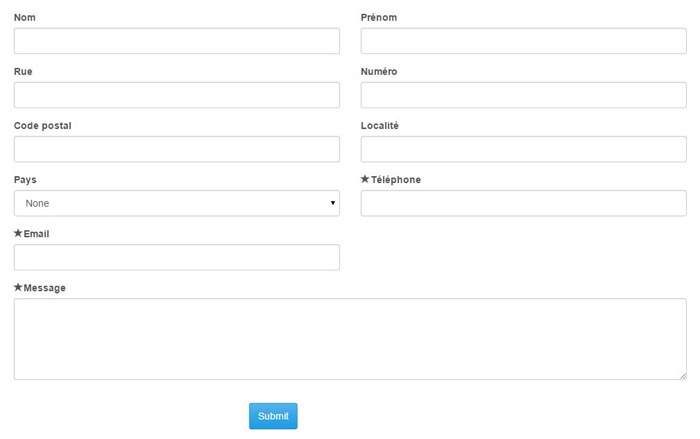700x439 pixels.
Task: Focus the Téléphone input field
Action: pos(524,203)
